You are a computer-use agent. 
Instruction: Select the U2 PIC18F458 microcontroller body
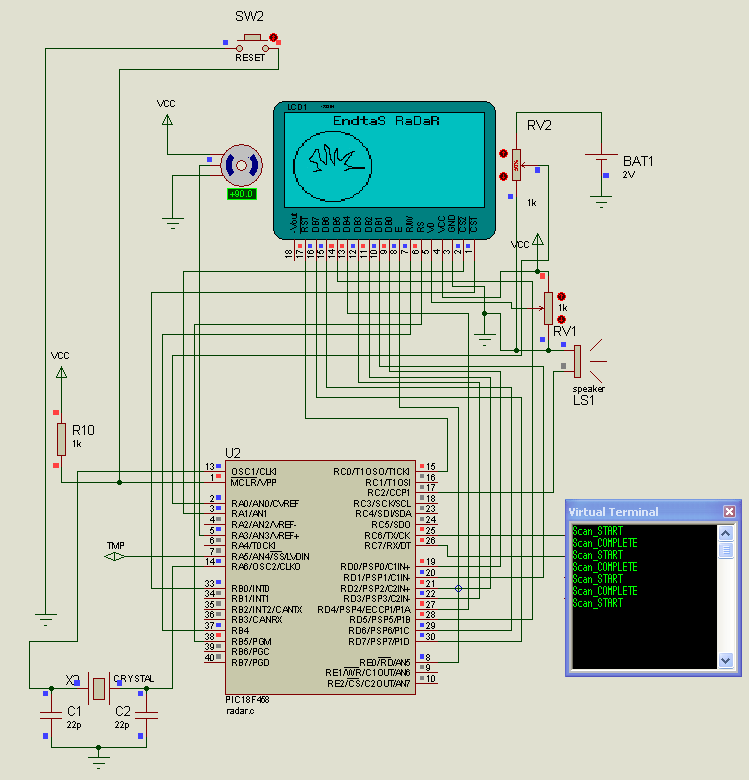pyautogui.click(x=320, y=577)
